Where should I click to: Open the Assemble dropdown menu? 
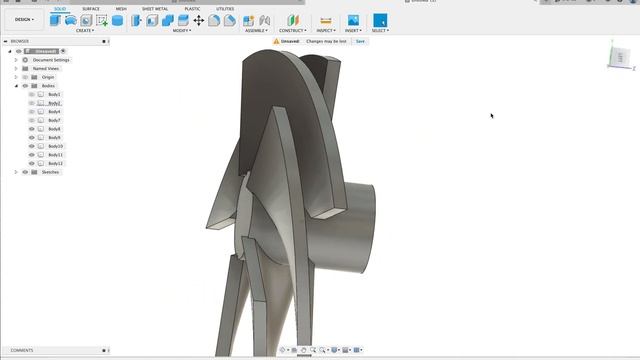(256, 31)
